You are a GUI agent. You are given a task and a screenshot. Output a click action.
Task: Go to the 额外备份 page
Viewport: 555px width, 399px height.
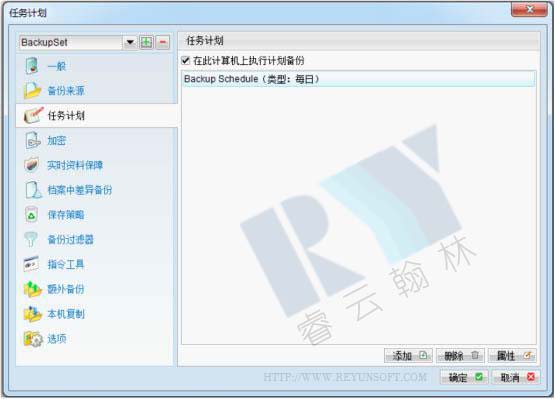(x=66, y=289)
